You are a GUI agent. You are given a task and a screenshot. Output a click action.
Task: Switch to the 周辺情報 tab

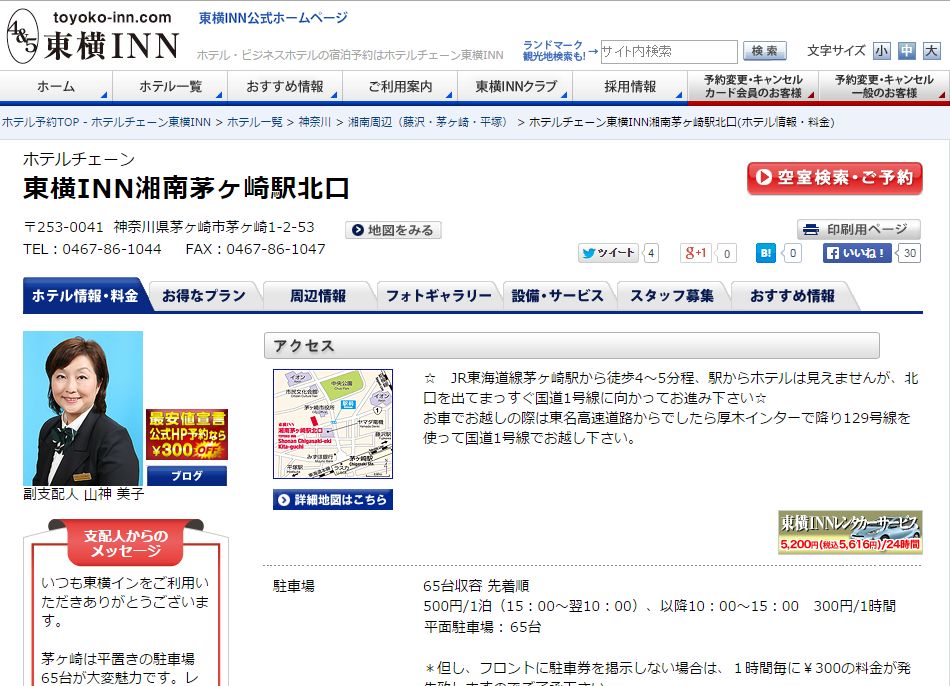(317, 296)
